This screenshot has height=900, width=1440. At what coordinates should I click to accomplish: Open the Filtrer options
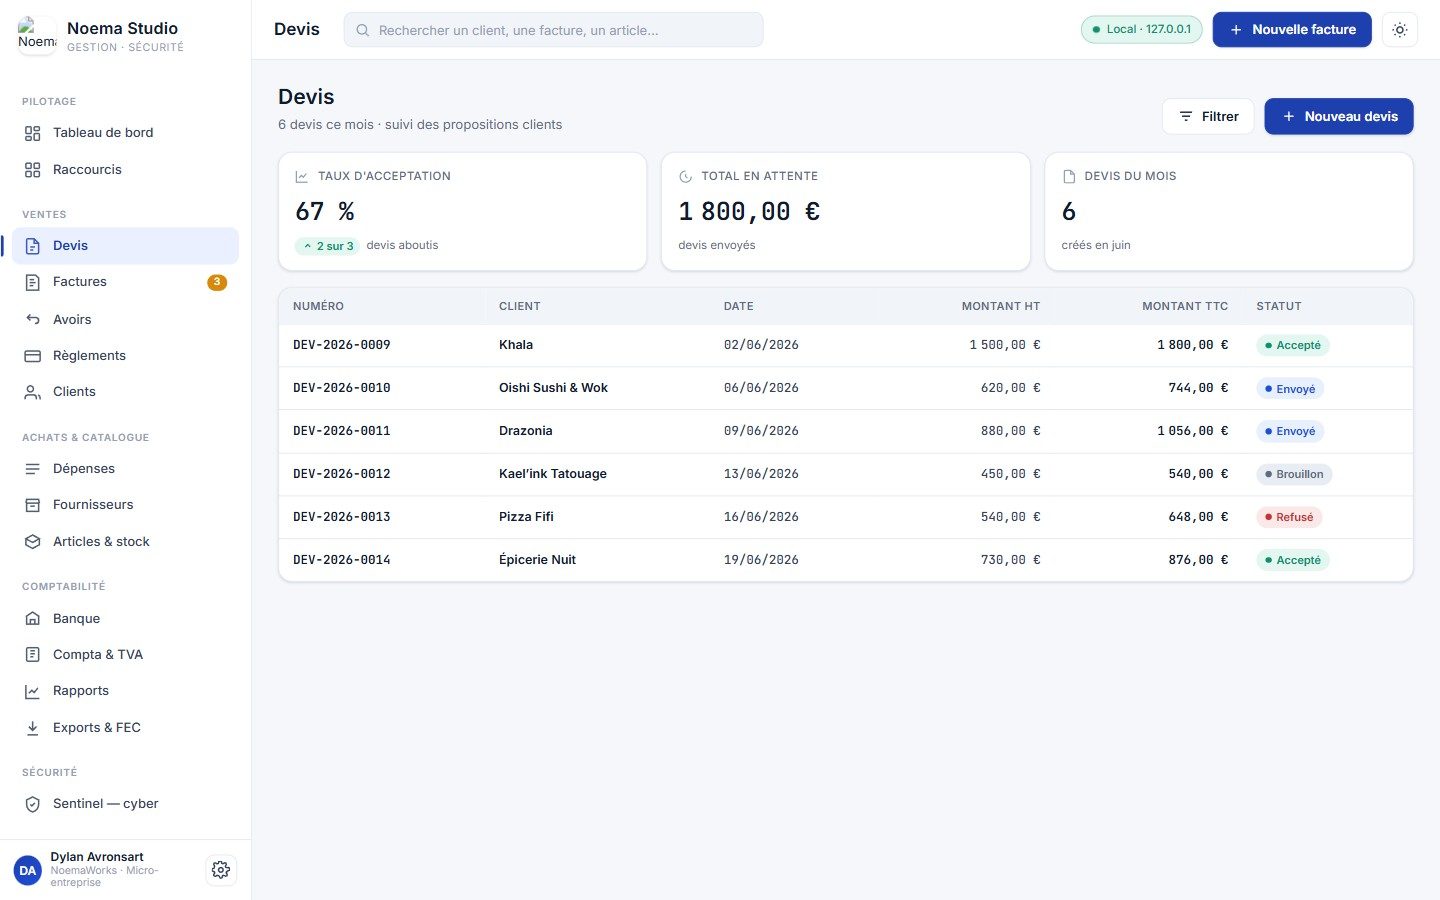(x=1208, y=116)
